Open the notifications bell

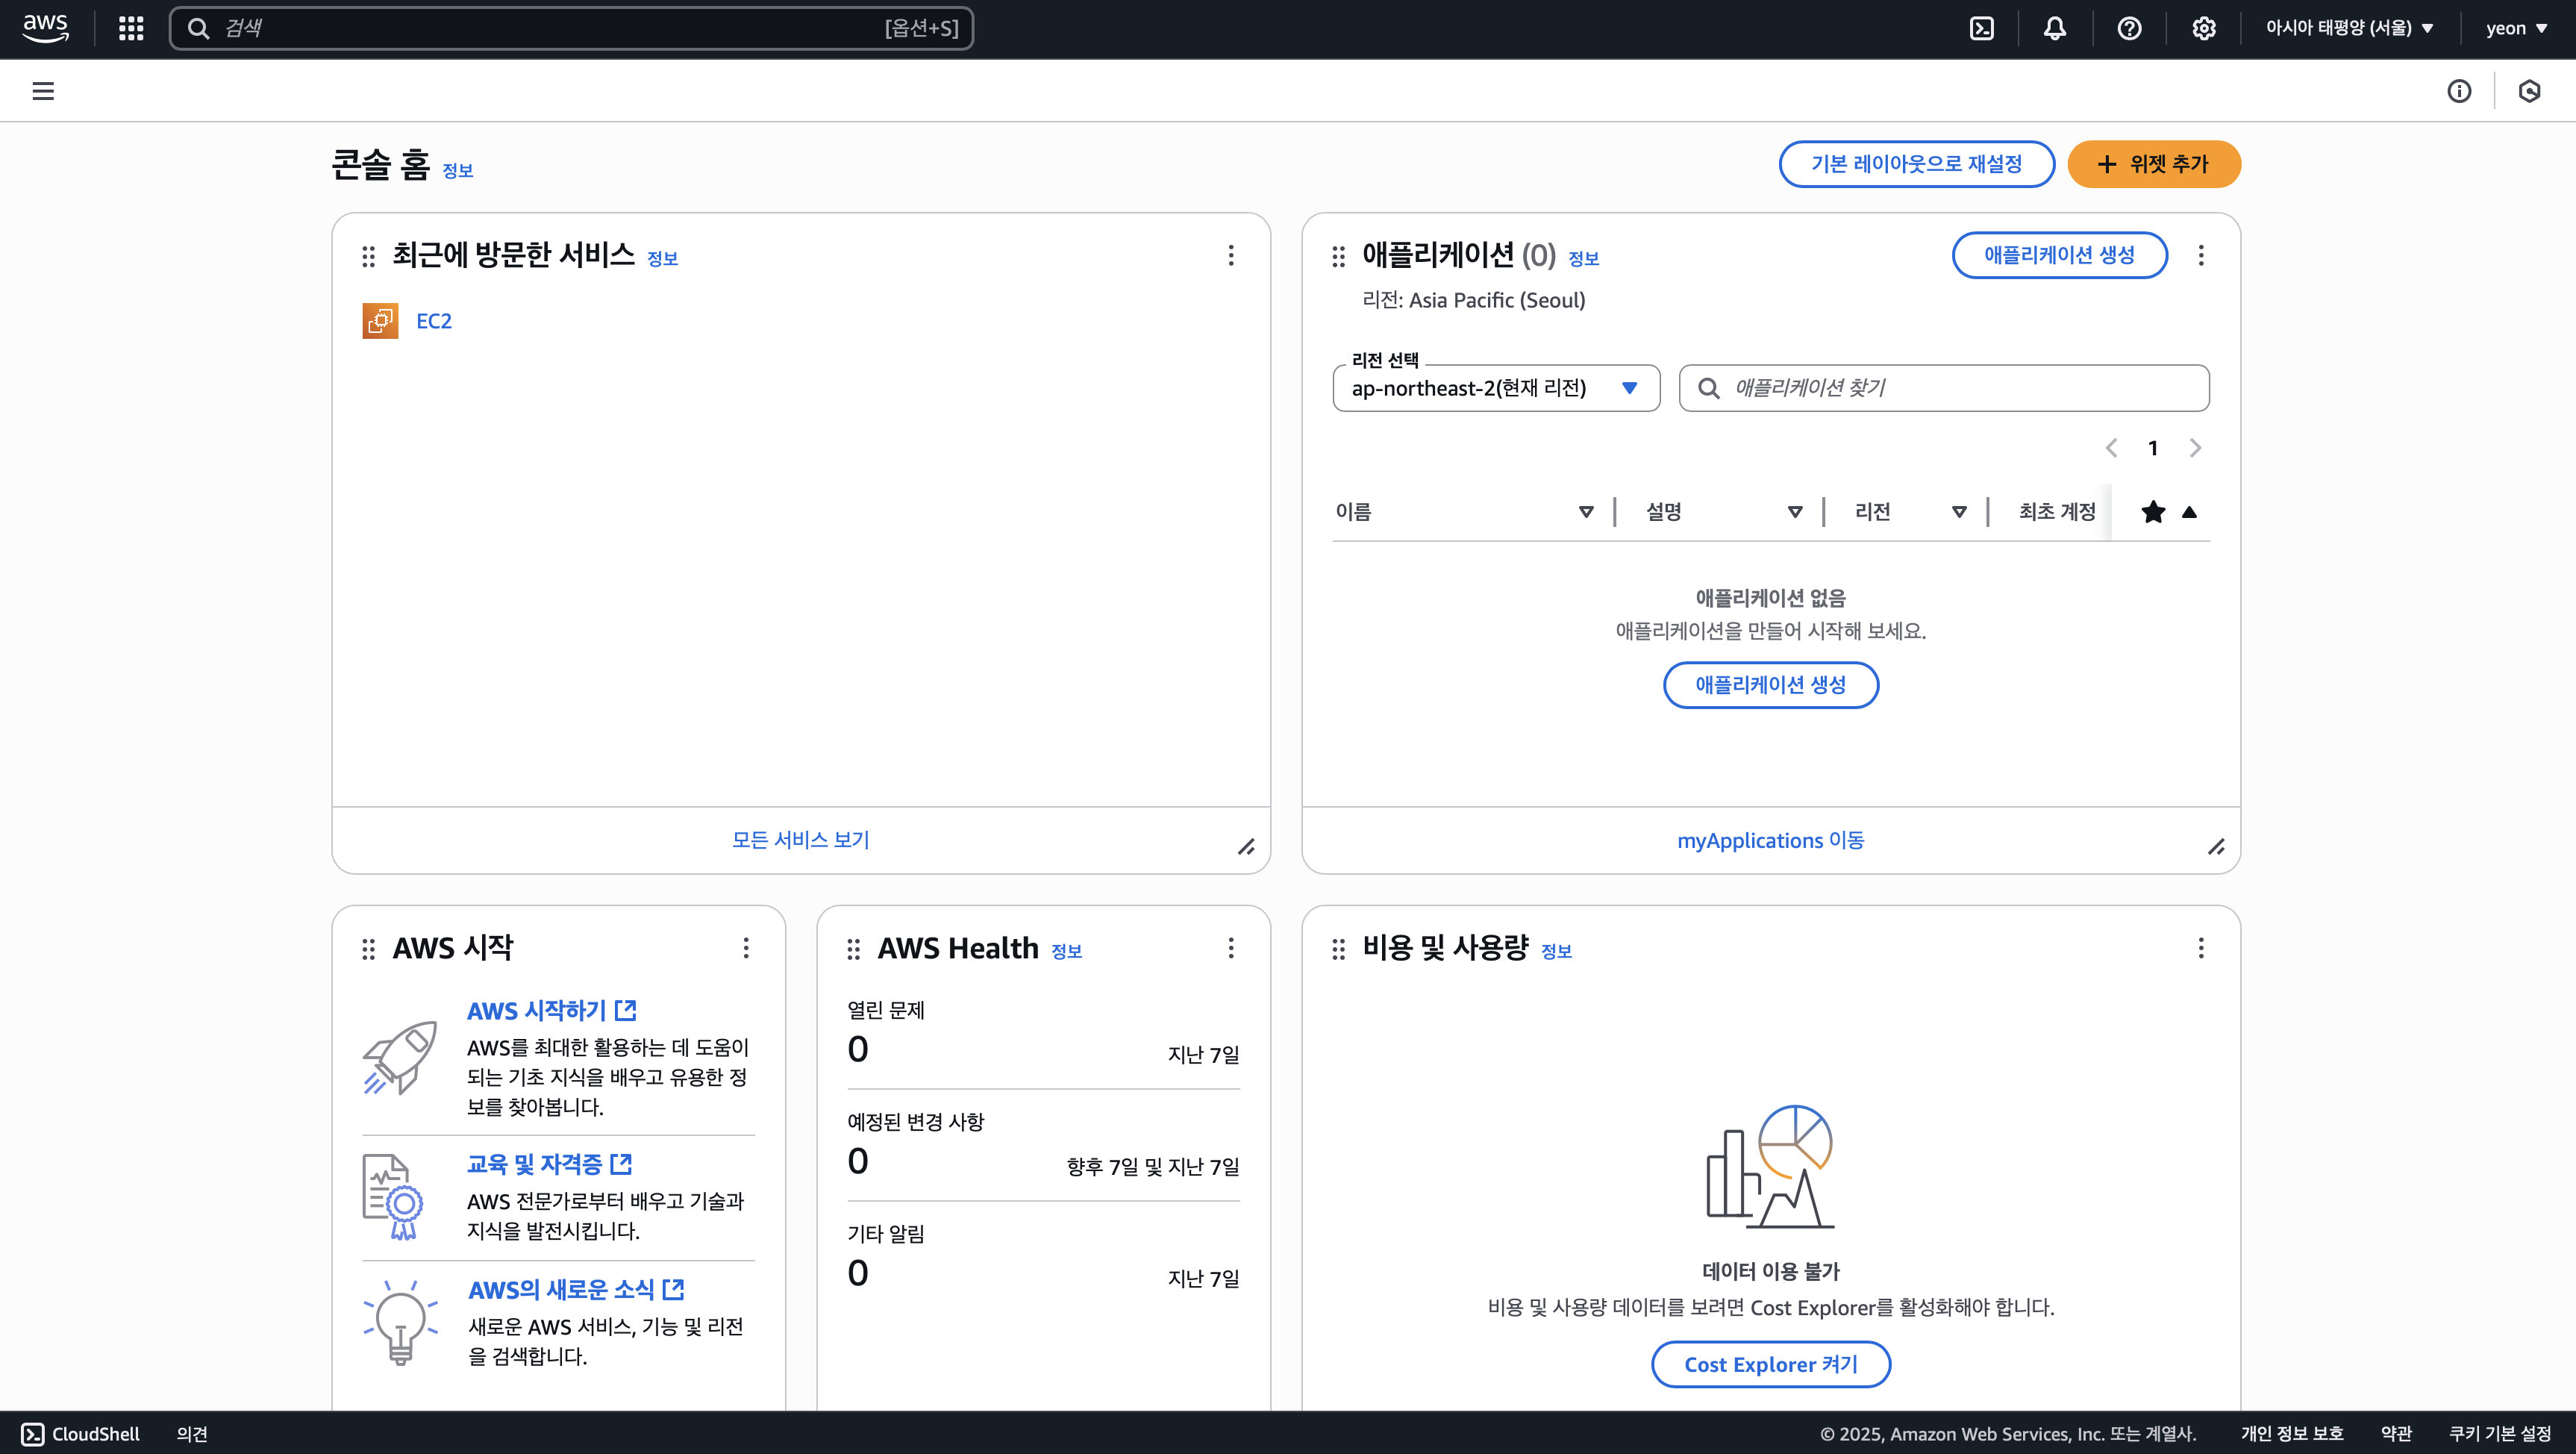pos(2055,28)
